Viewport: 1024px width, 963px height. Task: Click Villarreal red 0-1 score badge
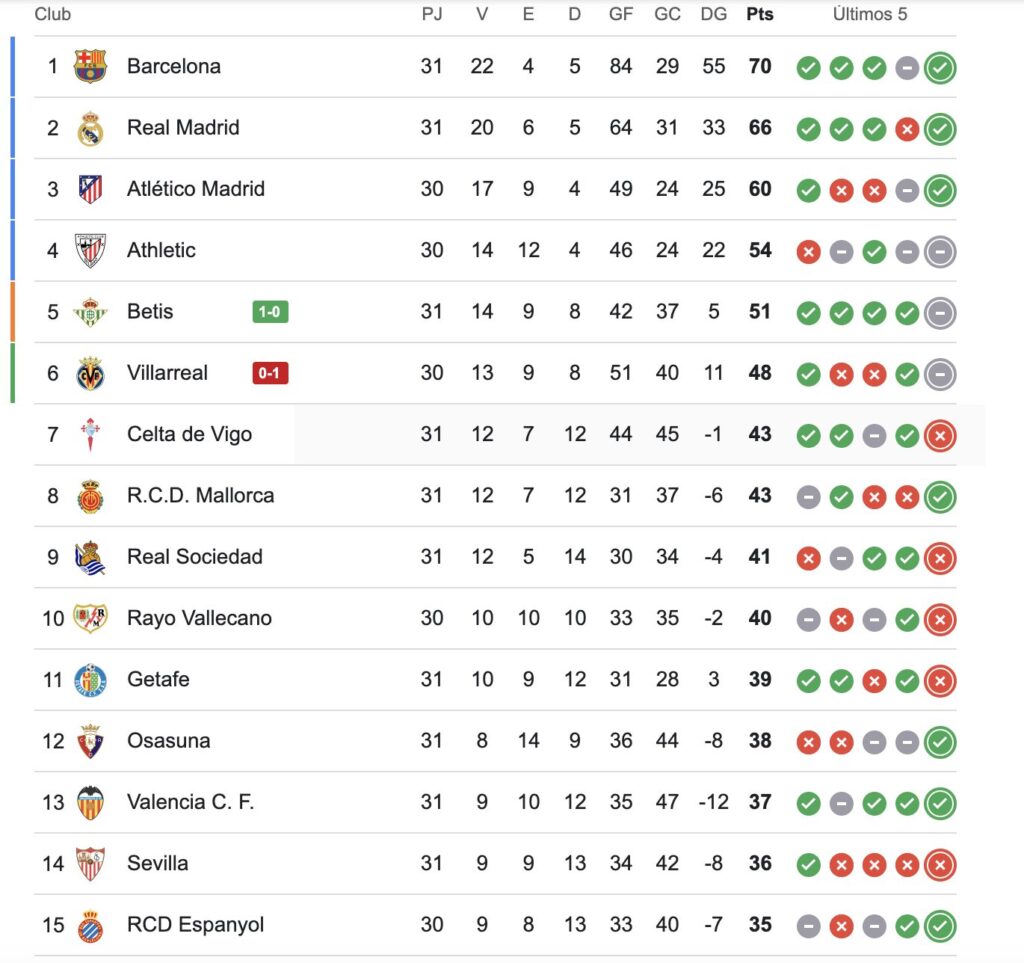click(270, 373)
